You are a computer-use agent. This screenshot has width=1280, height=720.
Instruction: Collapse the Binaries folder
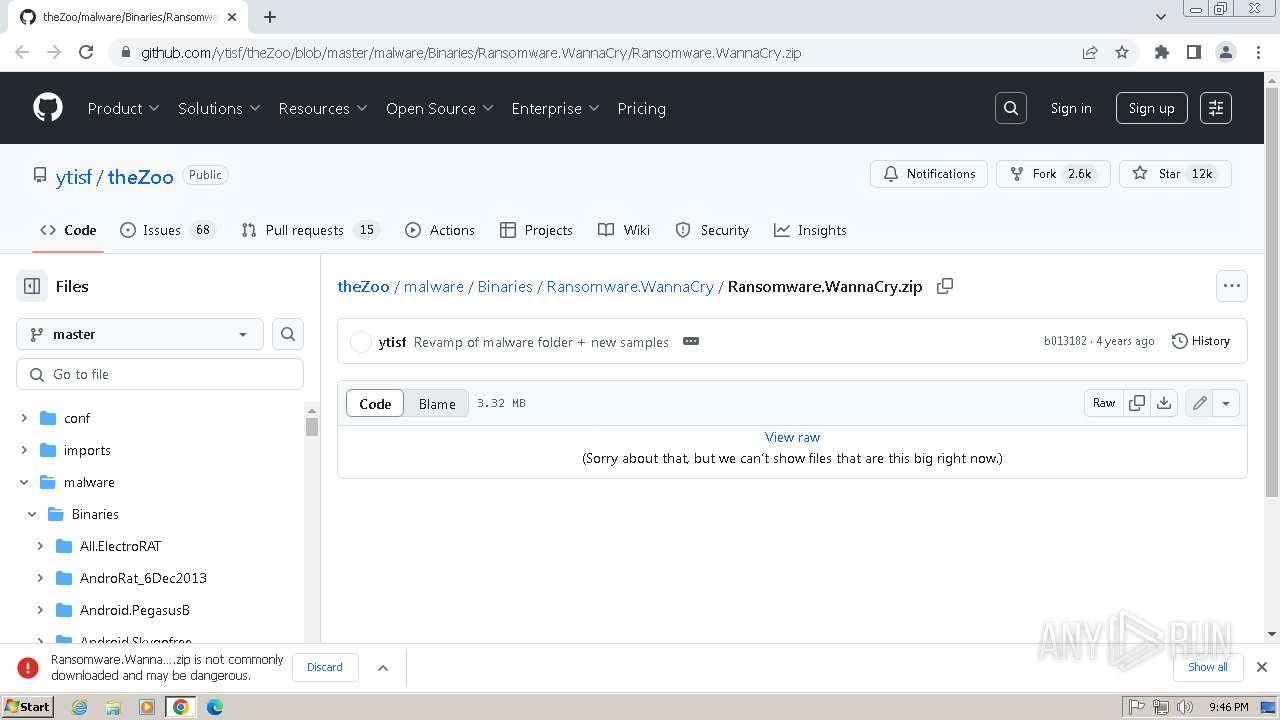click(32, 514)
